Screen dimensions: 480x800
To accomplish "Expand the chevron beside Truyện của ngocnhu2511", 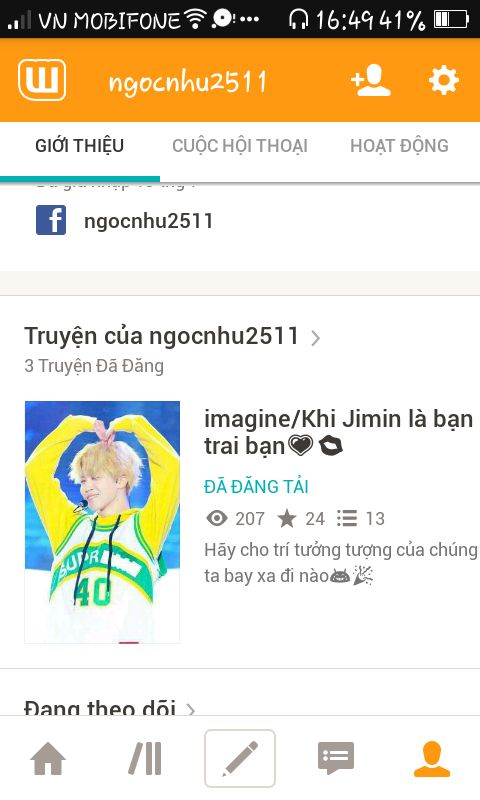I will coord(316,338).
